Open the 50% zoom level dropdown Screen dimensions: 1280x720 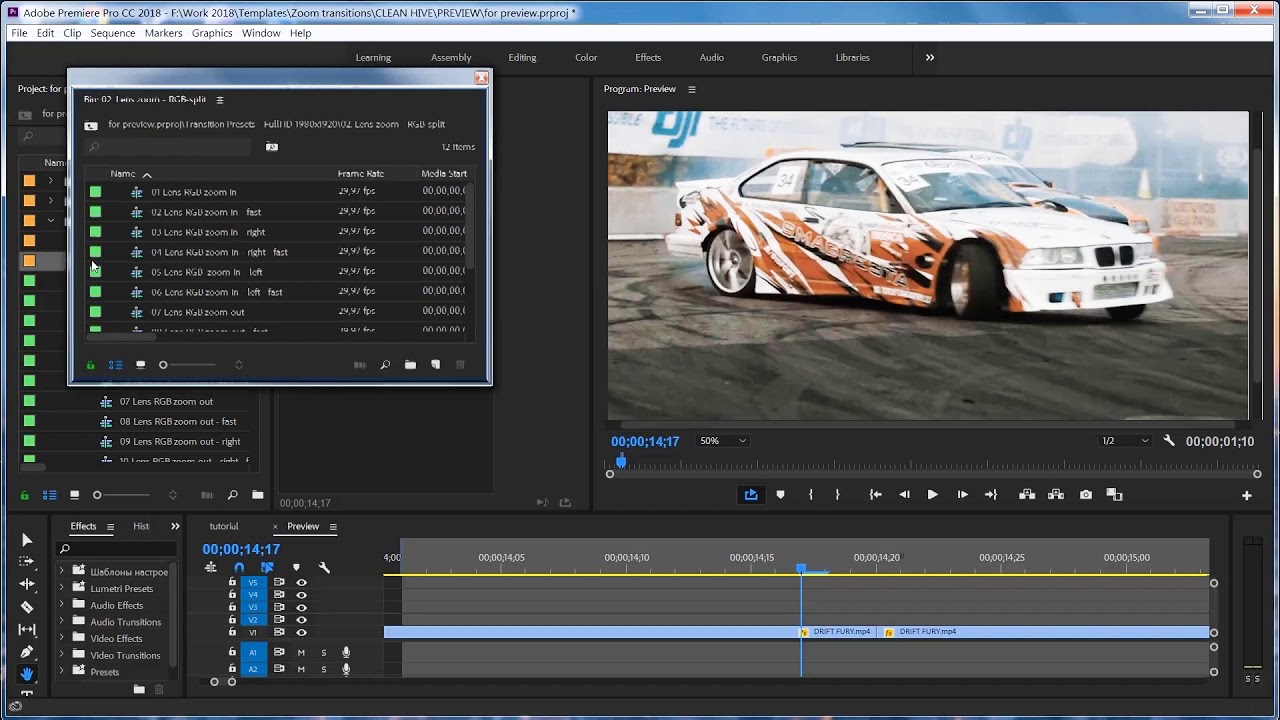[x=723, y=441]
